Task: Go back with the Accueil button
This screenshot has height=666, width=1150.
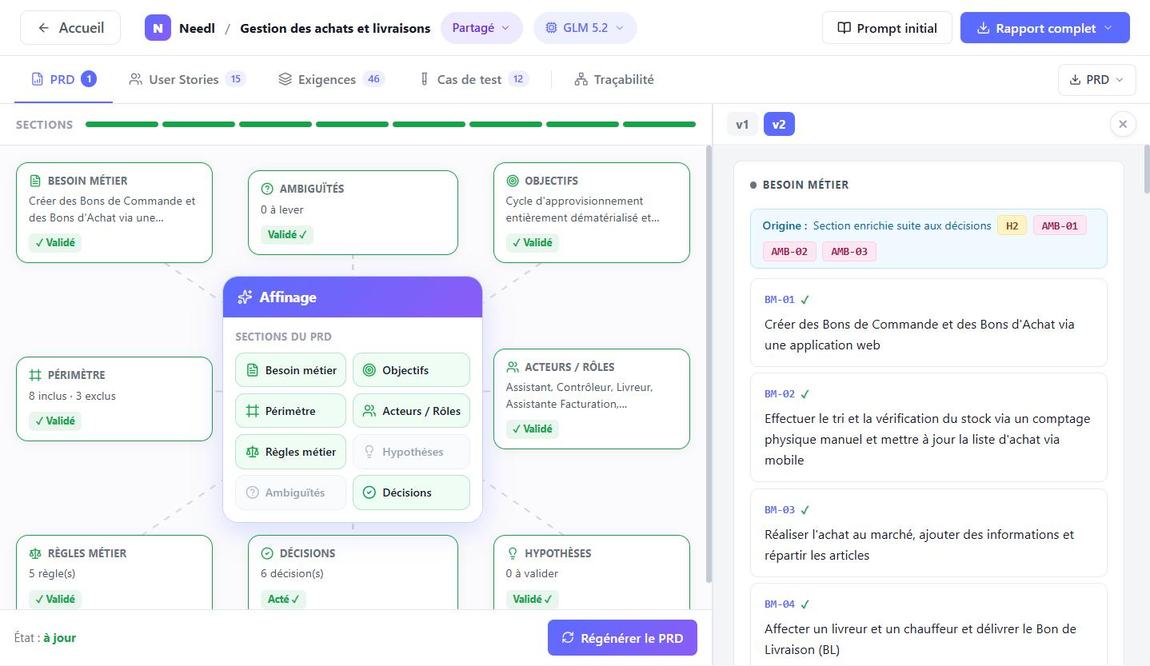Action: click(70, 28)
